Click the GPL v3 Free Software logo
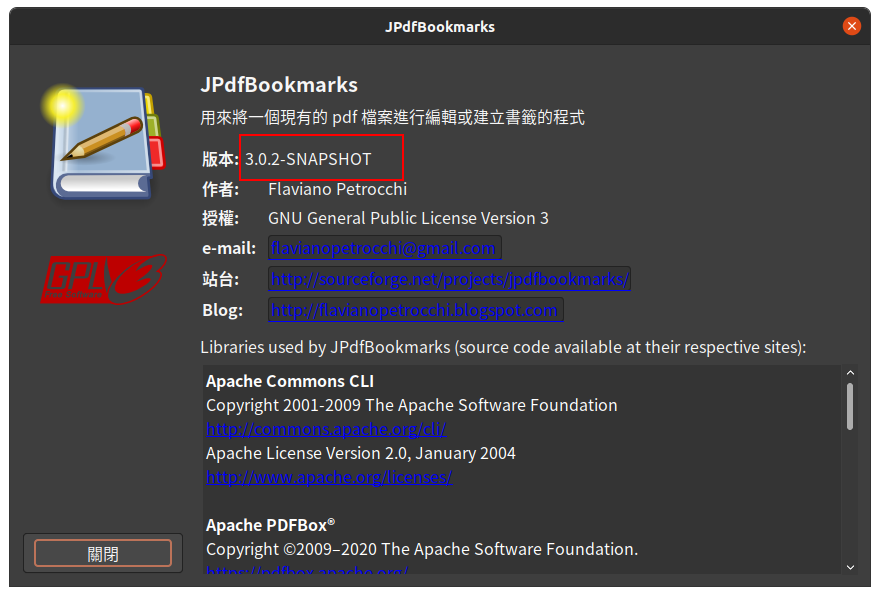880x596 pixels. pos(104,279)
